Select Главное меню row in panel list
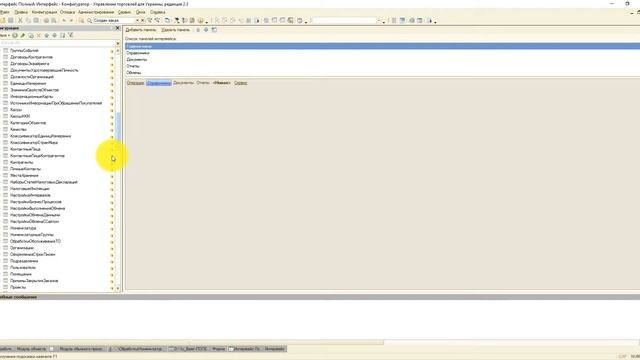Screen dimensions: 640x360 coord(382,47)
